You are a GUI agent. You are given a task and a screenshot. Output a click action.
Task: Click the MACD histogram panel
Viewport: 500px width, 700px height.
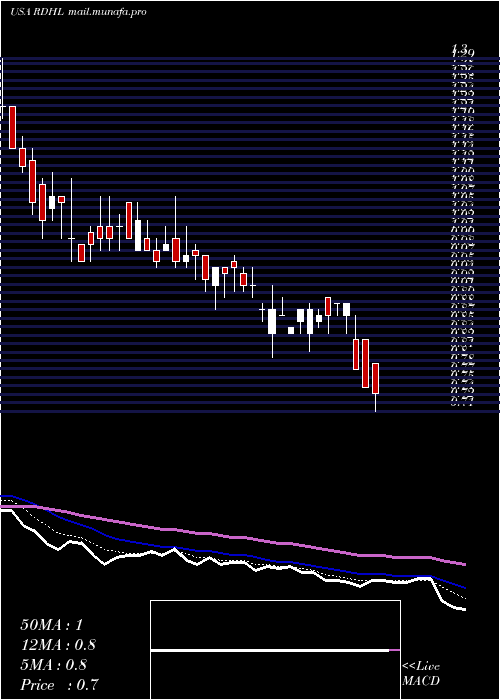click(275, 650)
